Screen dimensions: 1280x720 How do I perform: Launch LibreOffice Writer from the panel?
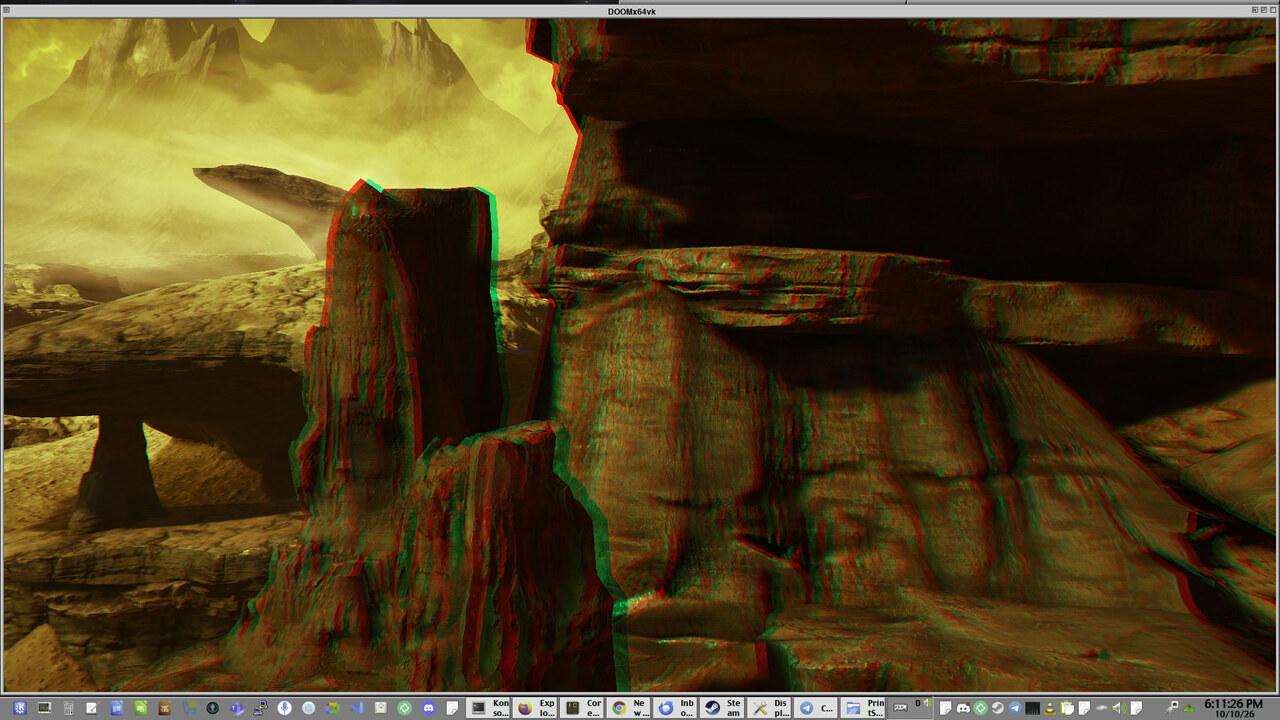116,708
